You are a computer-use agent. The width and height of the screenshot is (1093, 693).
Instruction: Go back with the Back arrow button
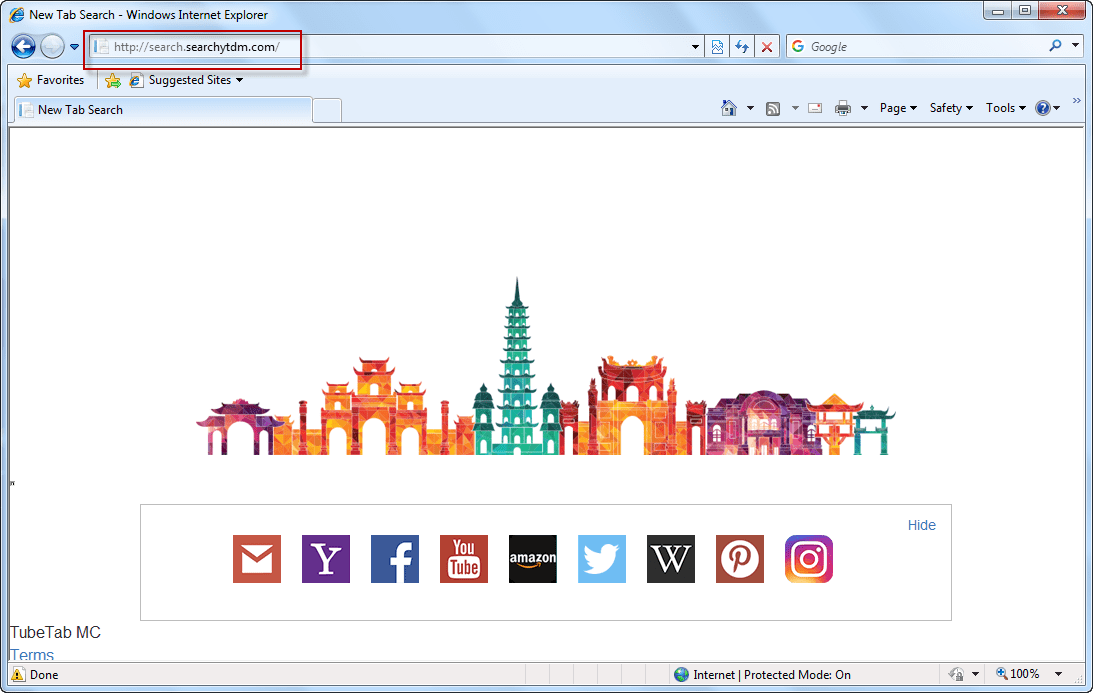[23, 47]
